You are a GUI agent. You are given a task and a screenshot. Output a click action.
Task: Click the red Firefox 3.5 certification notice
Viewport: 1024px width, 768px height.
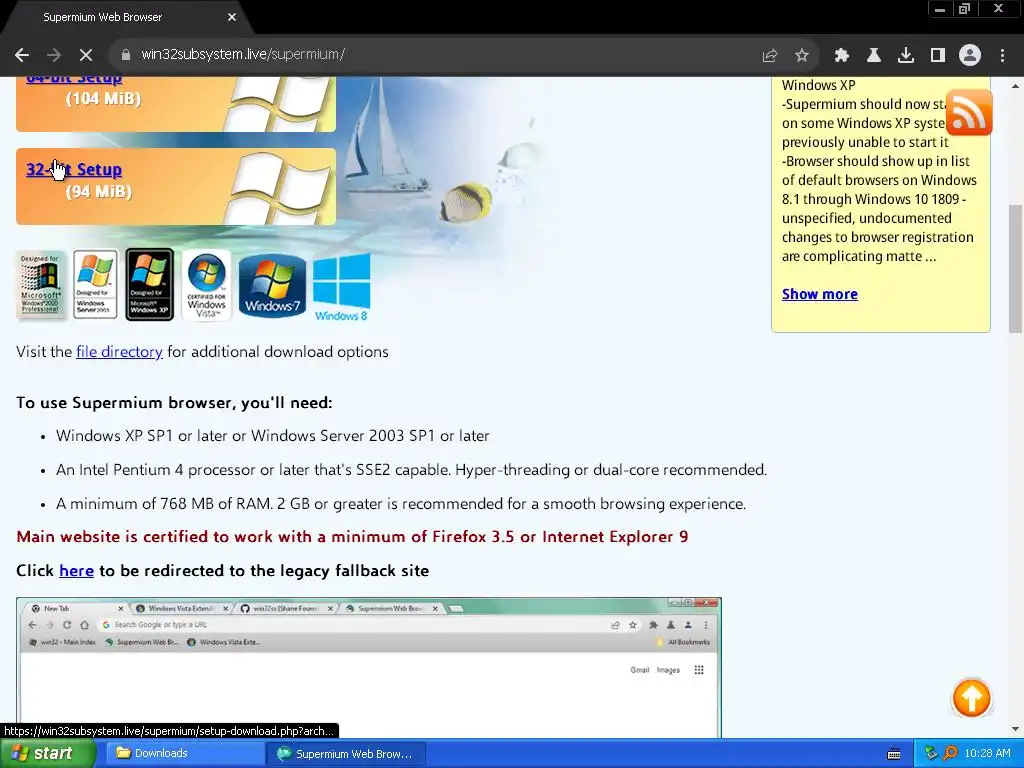(352, 537)
